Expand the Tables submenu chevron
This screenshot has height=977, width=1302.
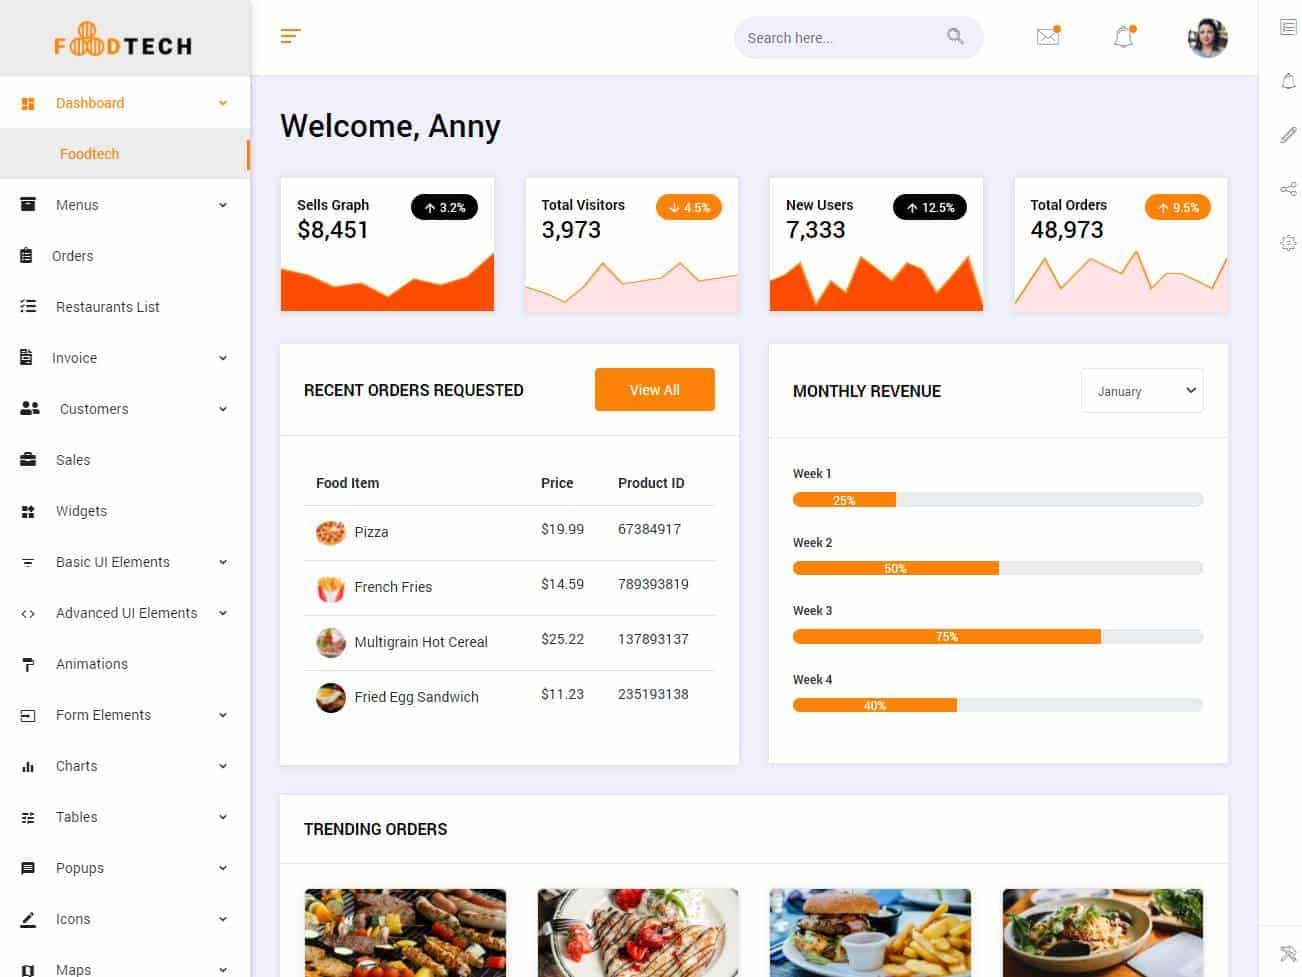(223, 817)
